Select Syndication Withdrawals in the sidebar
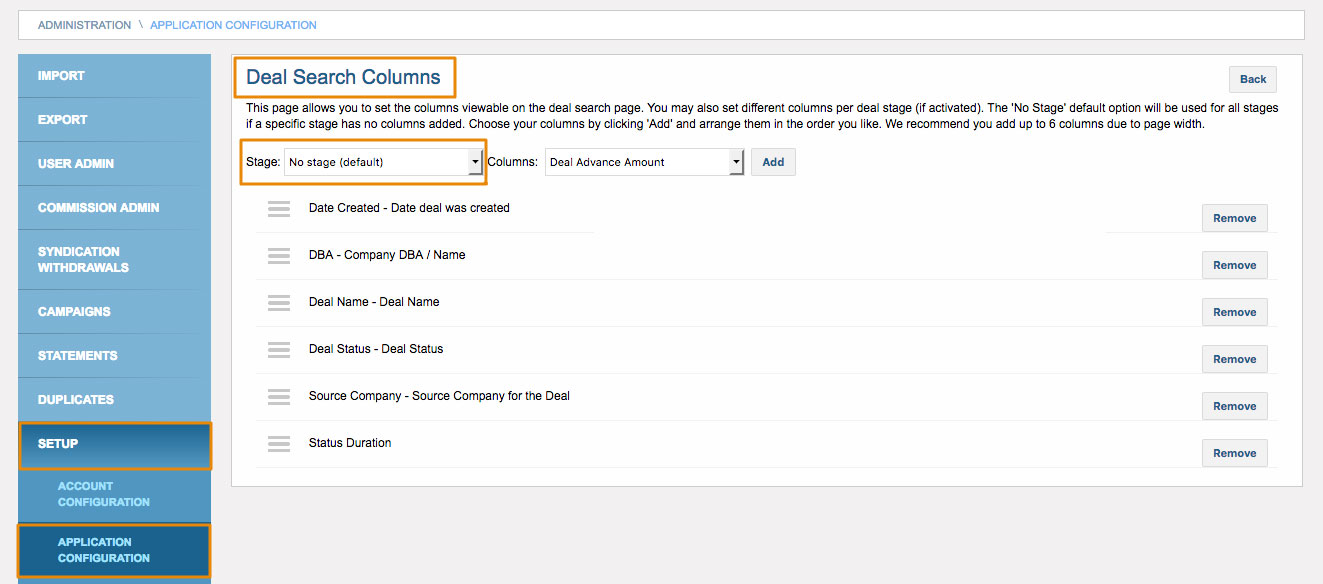 coord(115,260)
